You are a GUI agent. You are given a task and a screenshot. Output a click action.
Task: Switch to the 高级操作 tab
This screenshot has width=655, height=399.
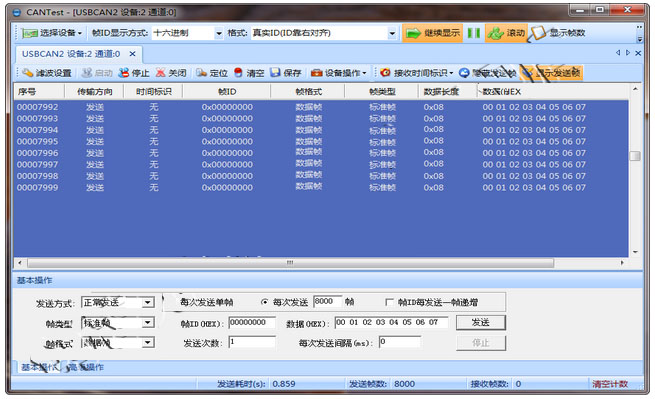pyautogui.click(x=85, y=367)
